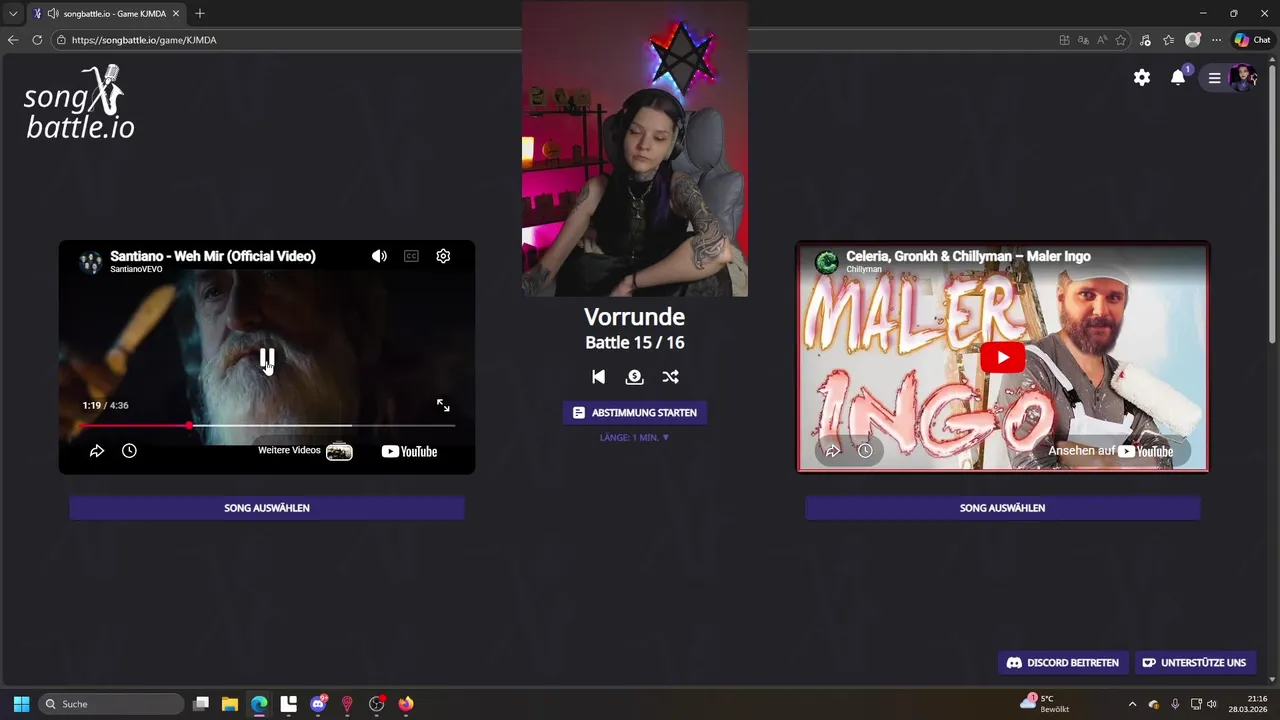Open Discord from the taskbar
1280x720 pixels.
318,704
